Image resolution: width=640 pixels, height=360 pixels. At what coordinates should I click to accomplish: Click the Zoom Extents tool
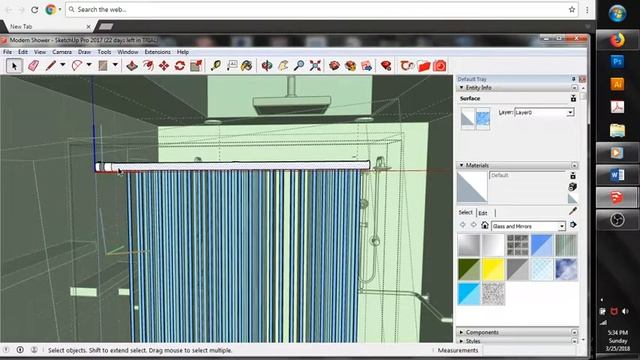[315, 66]
